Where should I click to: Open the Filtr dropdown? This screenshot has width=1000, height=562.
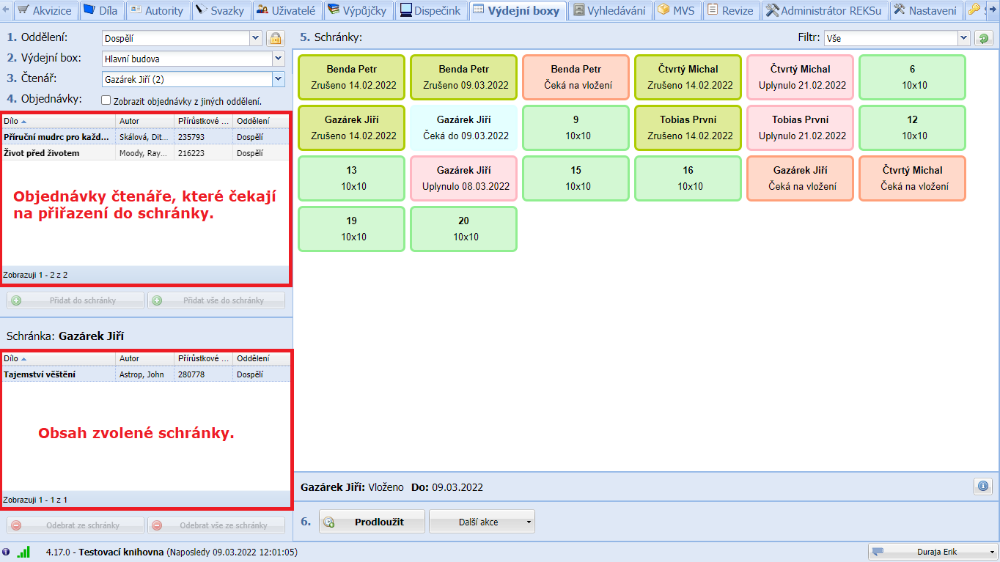[x=964, y=38]
